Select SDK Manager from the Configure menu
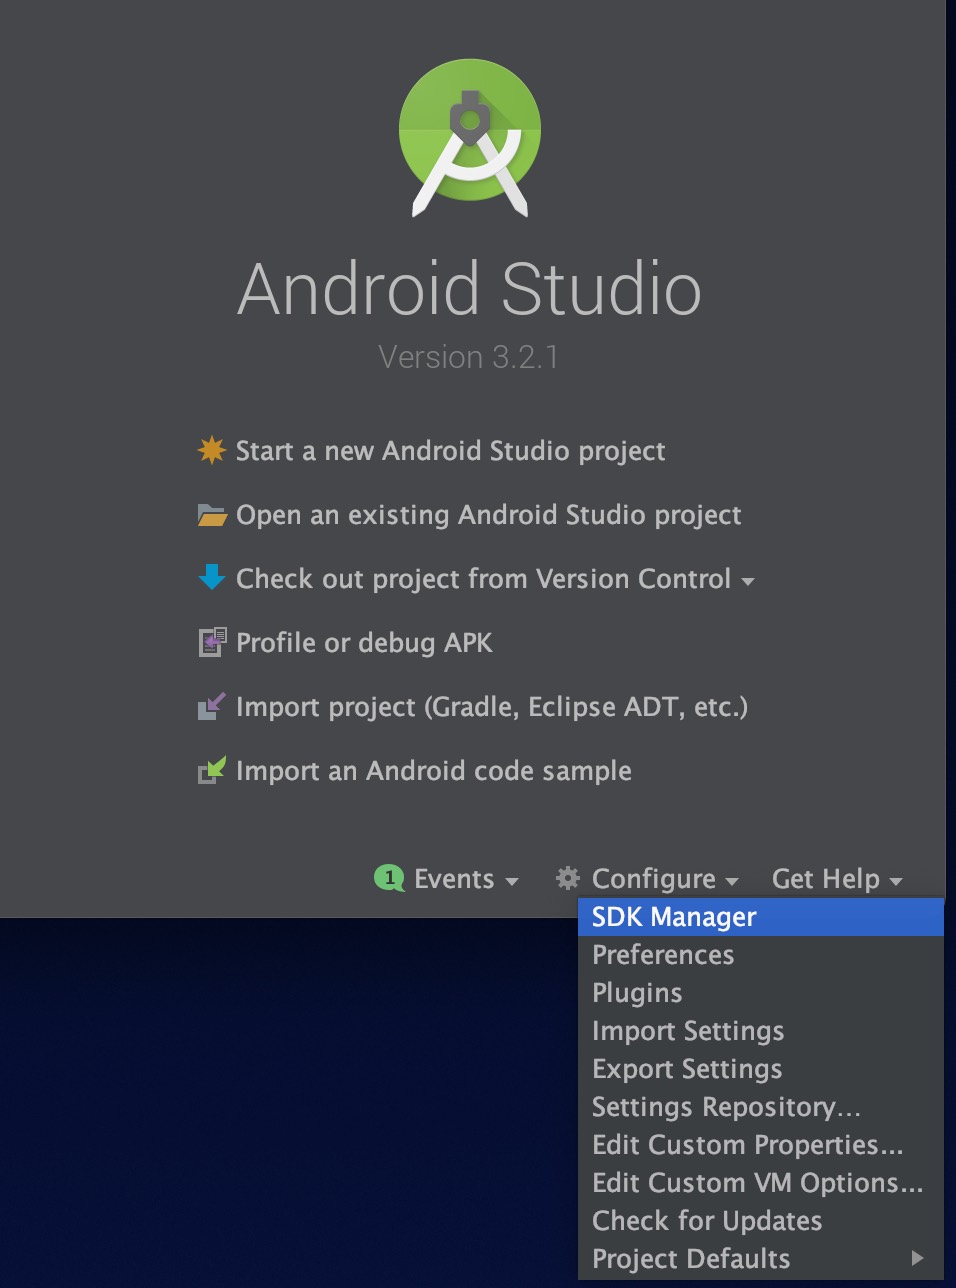This screenshot has height=1288, width=956. (x=671, y=917)
